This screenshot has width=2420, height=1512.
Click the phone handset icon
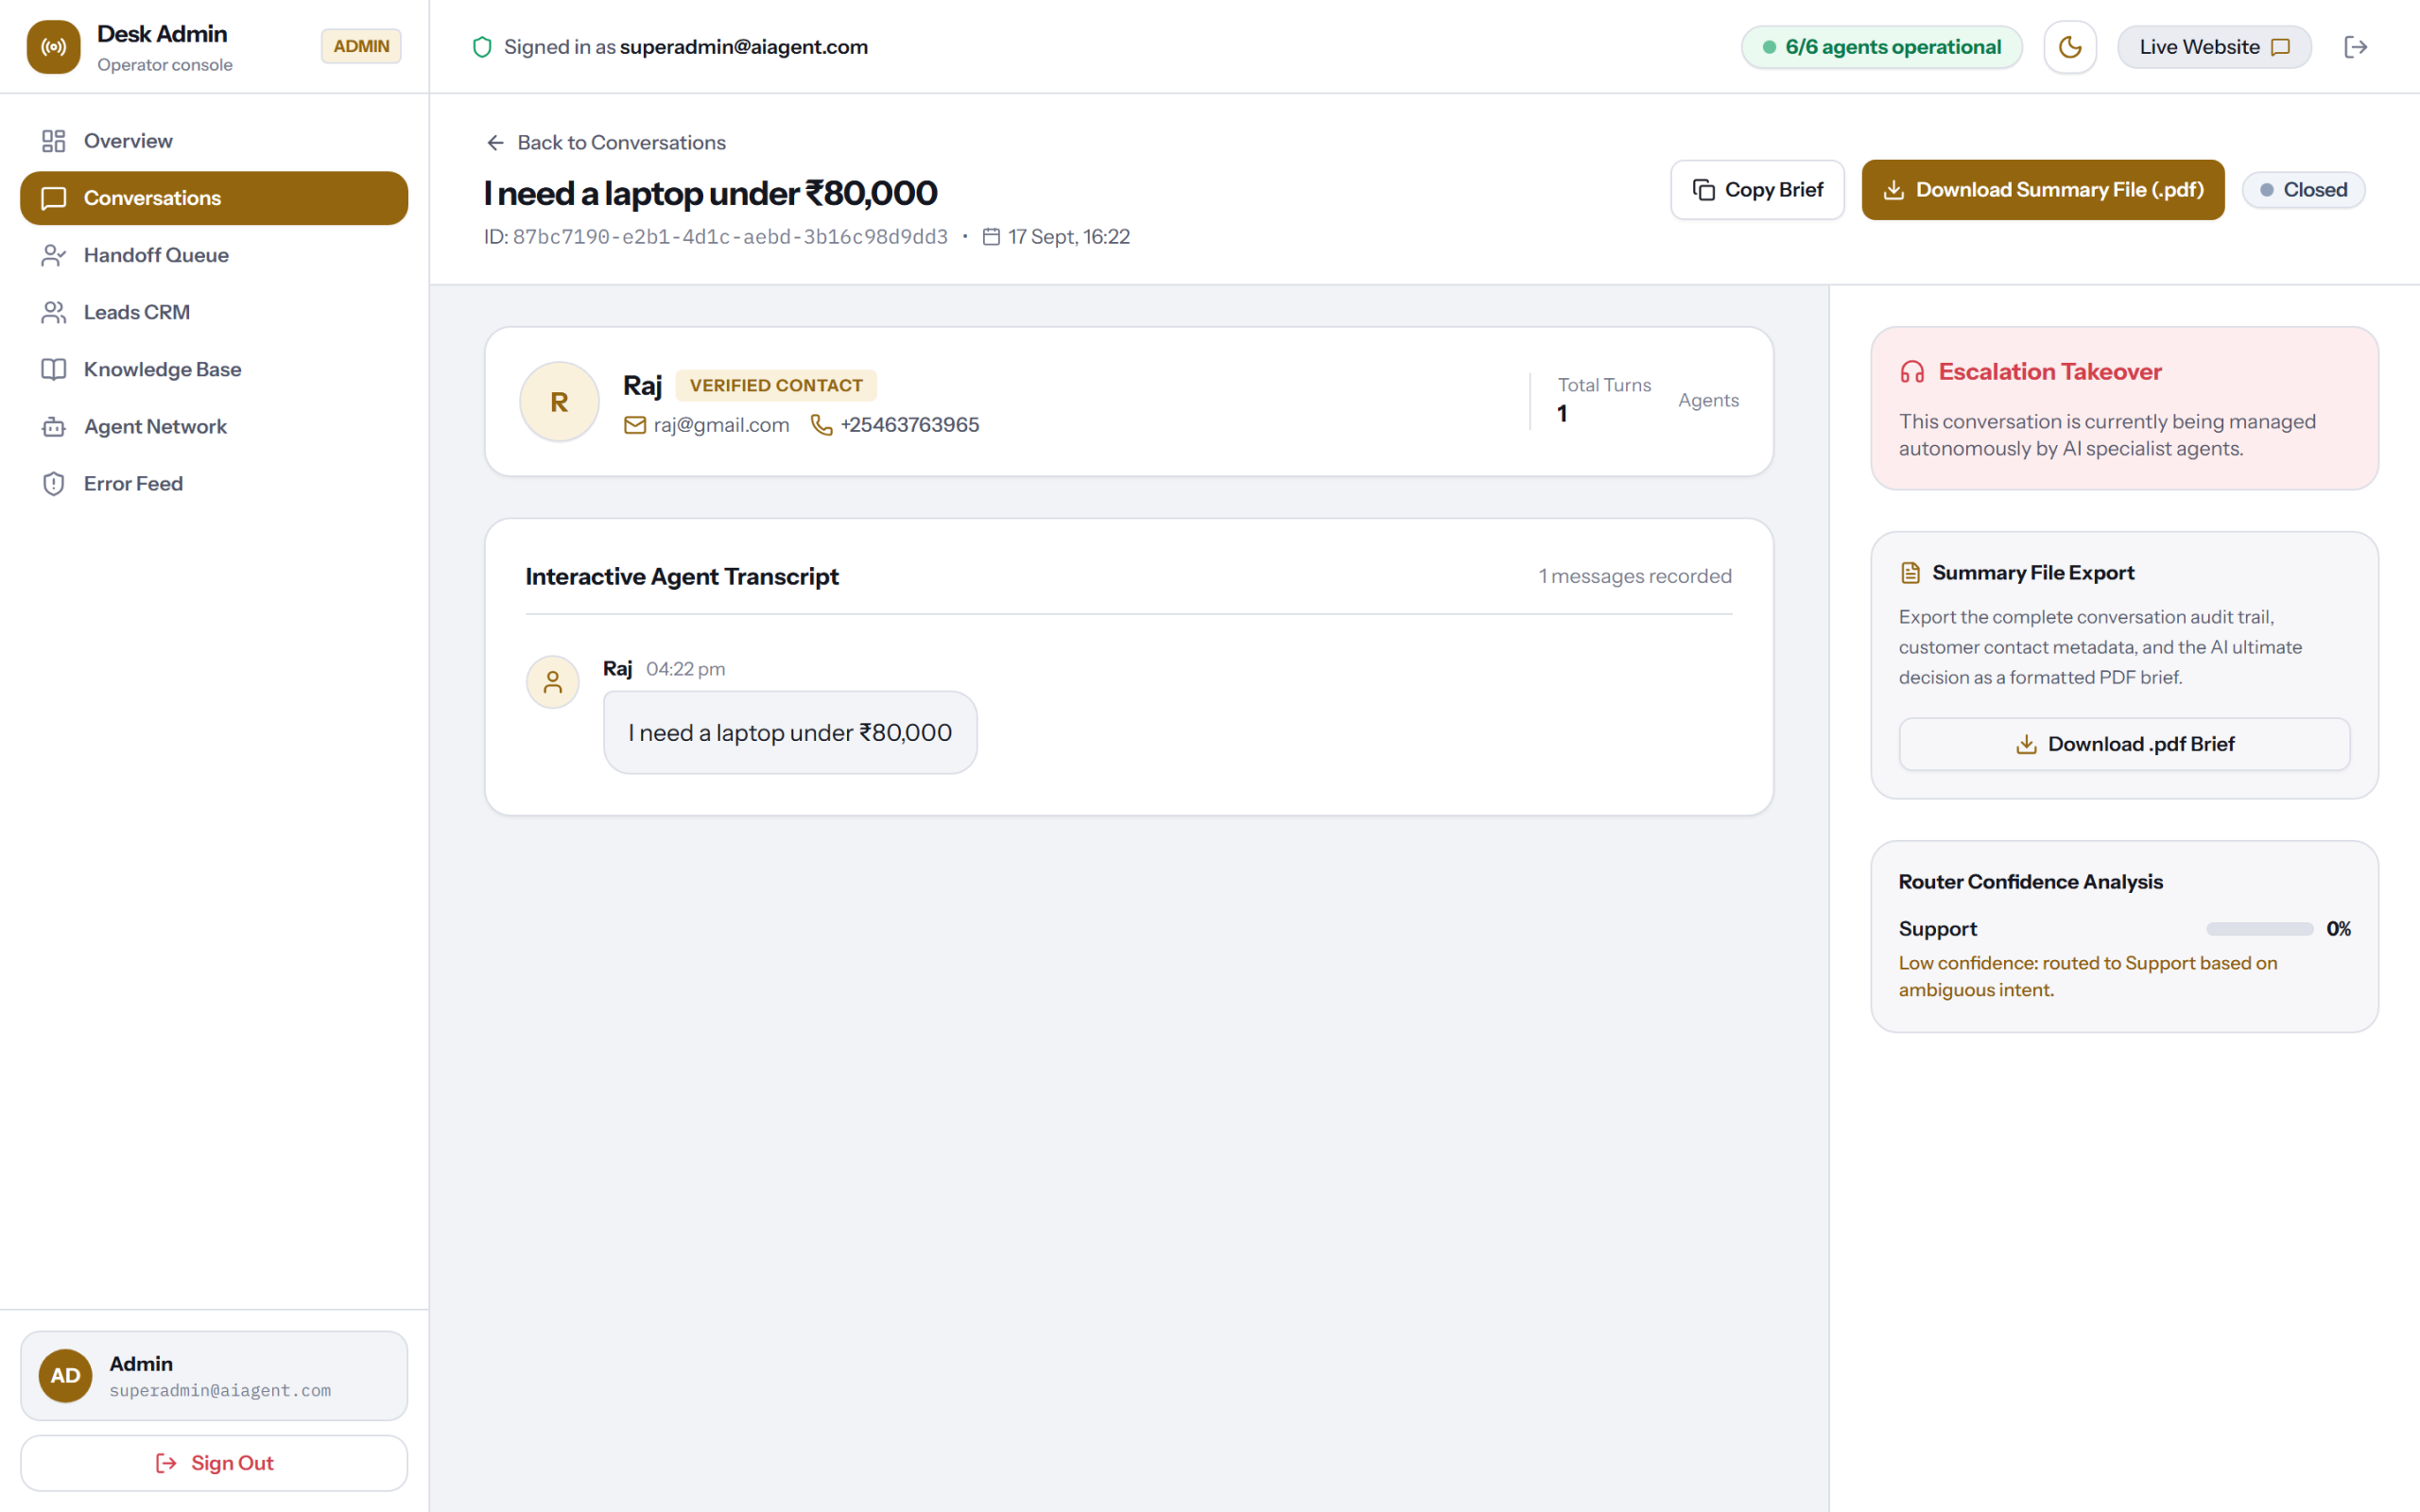821,425
